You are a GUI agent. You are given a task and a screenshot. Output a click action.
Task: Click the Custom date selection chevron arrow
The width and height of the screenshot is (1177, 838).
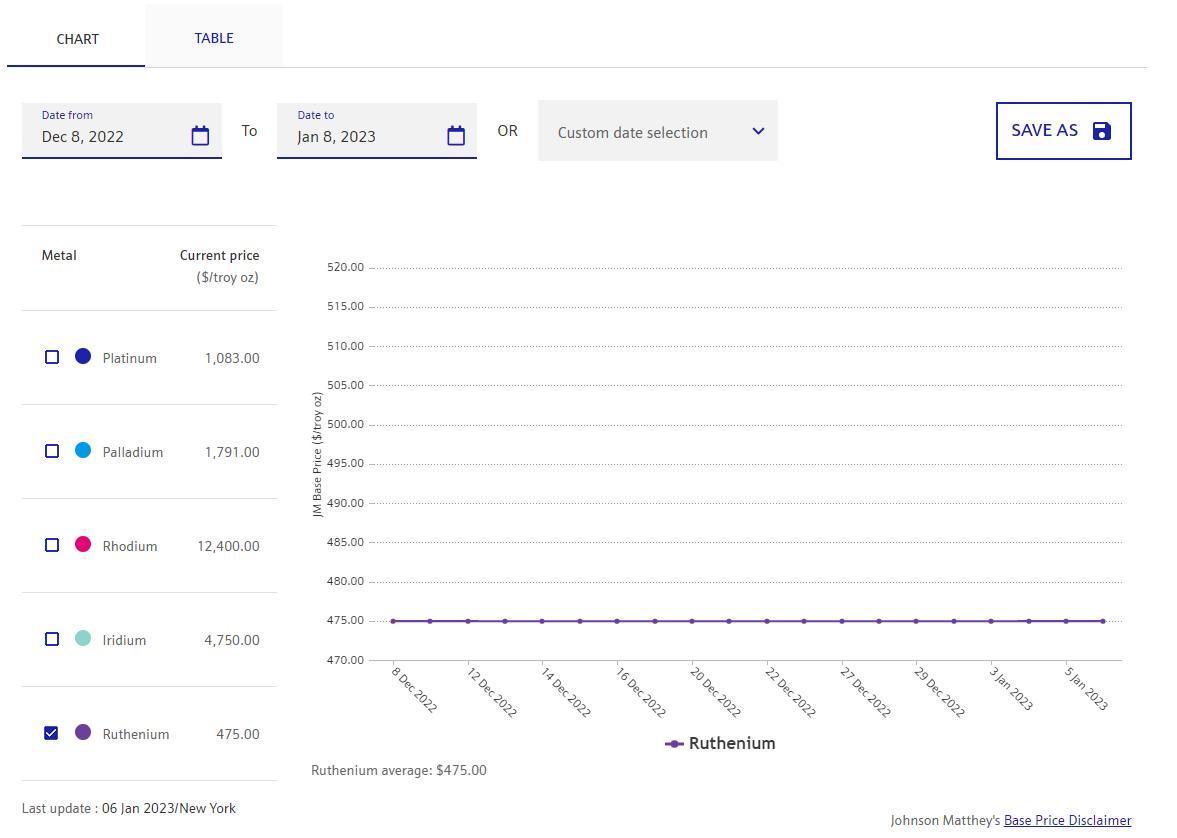758,131
